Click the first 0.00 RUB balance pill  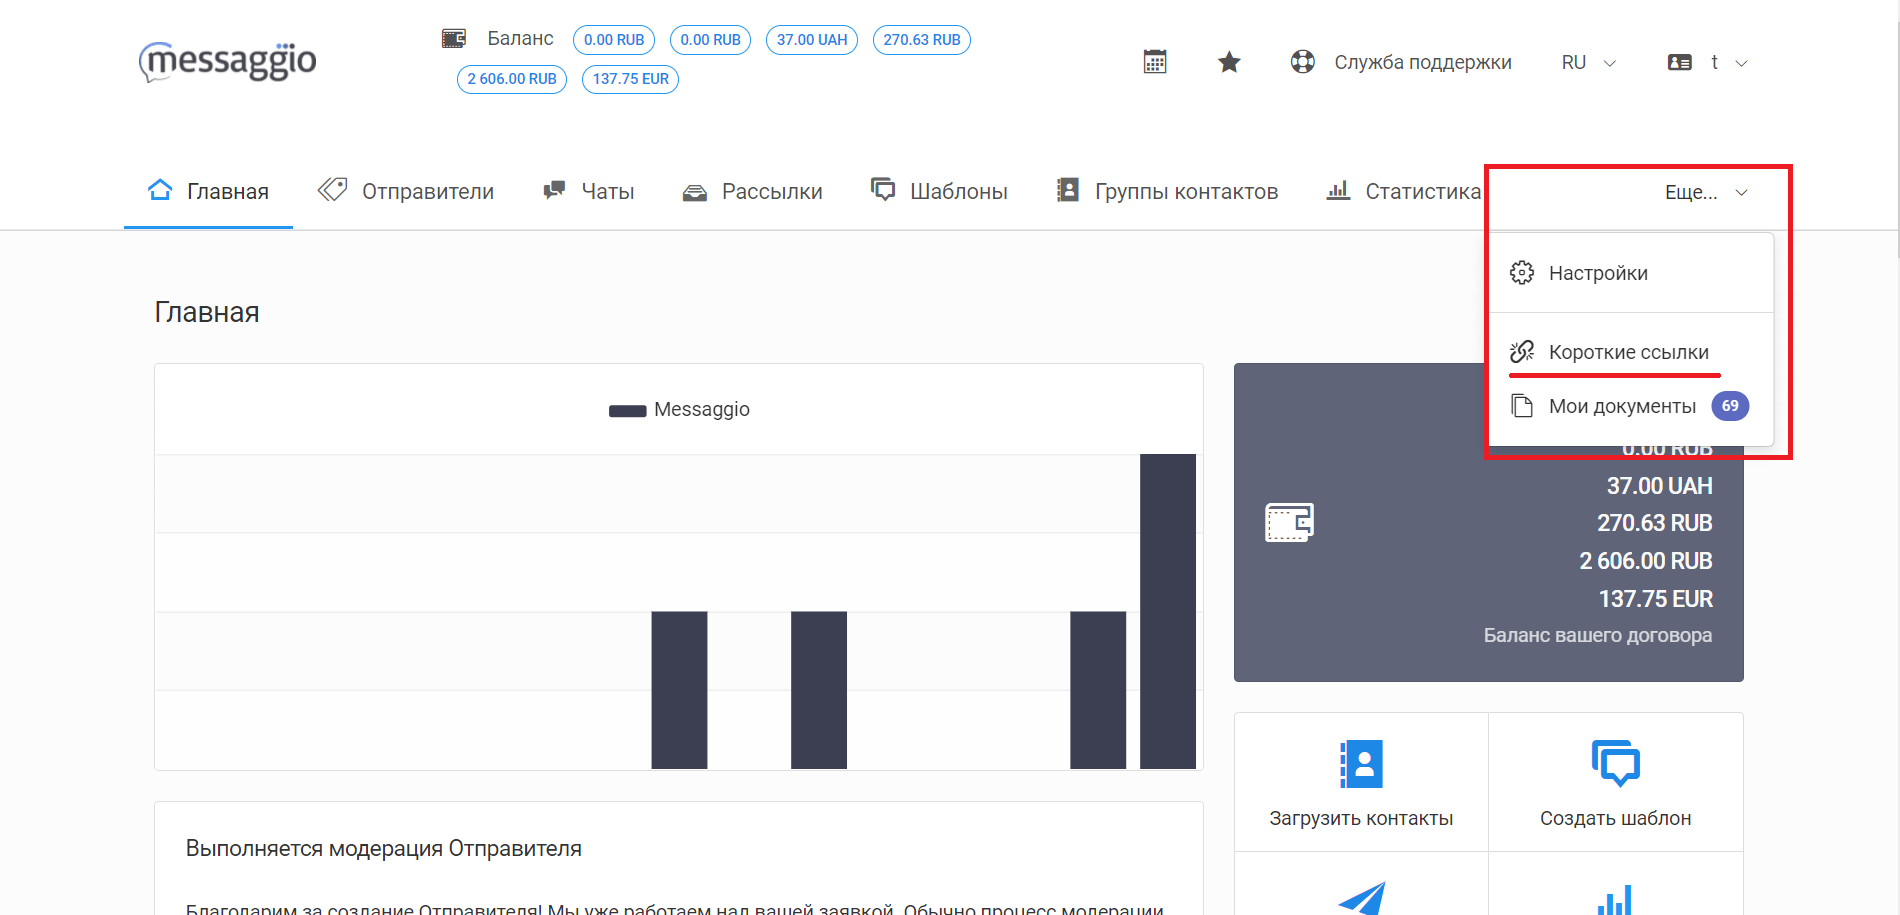(x=614, y=40)
